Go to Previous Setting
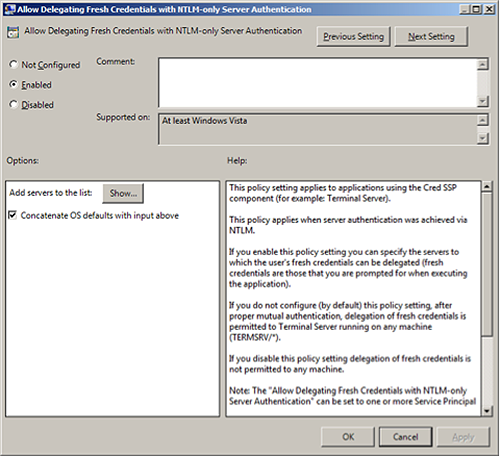The width and height of the screenshot is (500, 457). [353, 36]
